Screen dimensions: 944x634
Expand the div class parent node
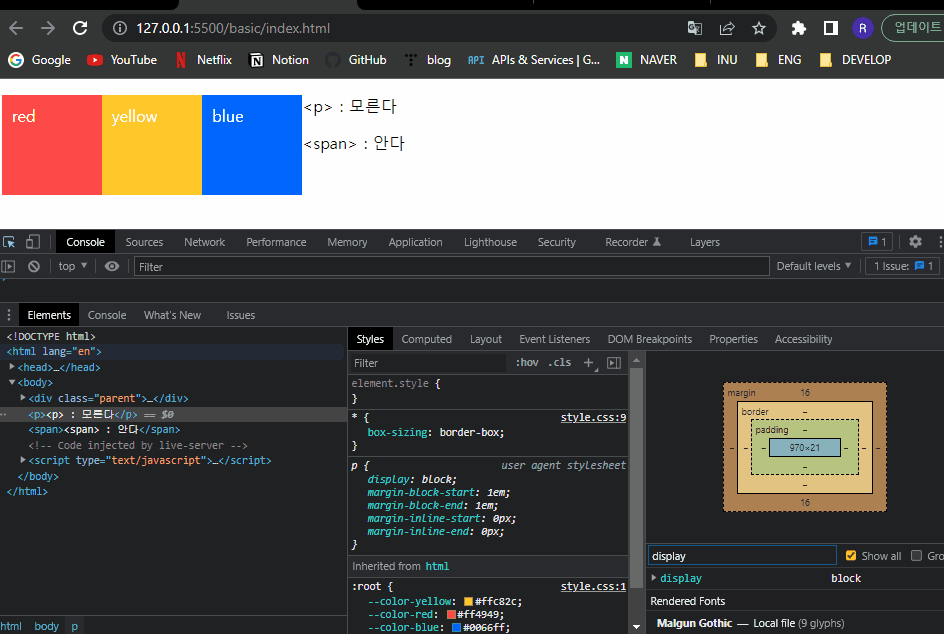tap(23, 398)
